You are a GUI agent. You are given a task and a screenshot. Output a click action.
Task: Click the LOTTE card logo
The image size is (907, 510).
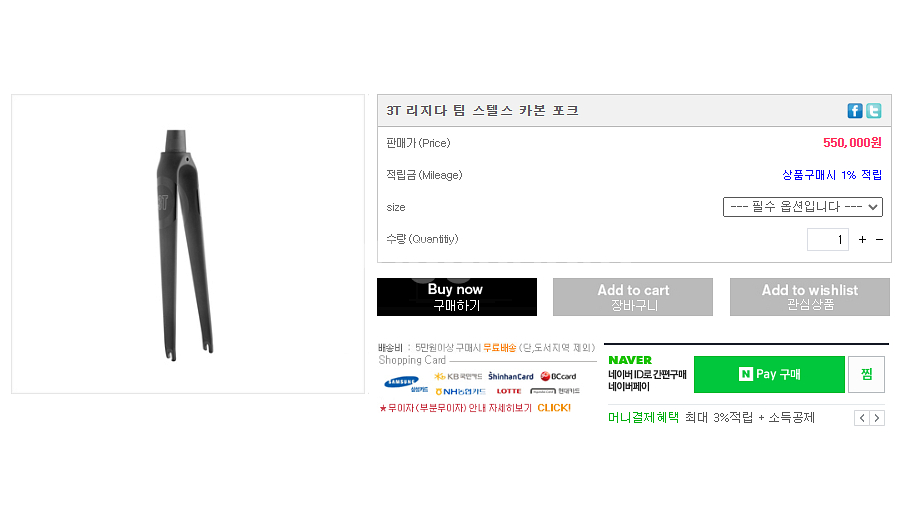(x=508, y=391)
